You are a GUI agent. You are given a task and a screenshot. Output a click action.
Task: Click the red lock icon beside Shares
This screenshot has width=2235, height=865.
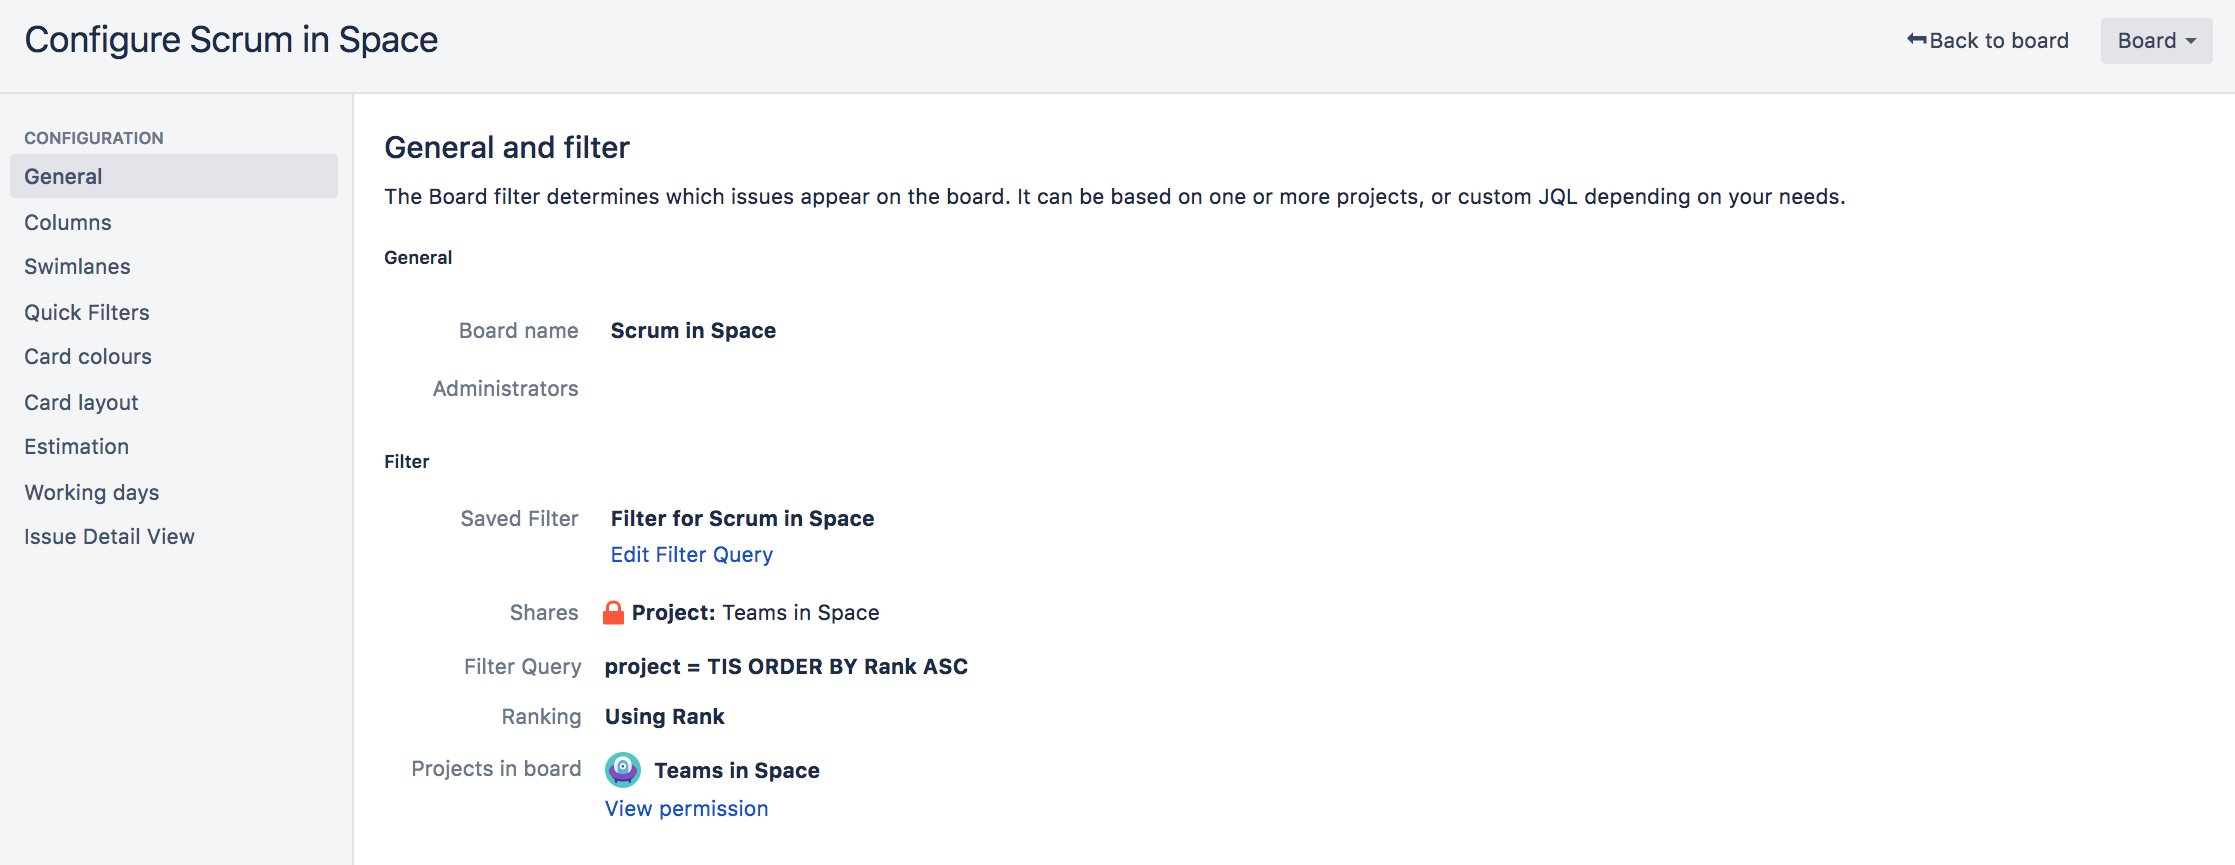(613, 613)
